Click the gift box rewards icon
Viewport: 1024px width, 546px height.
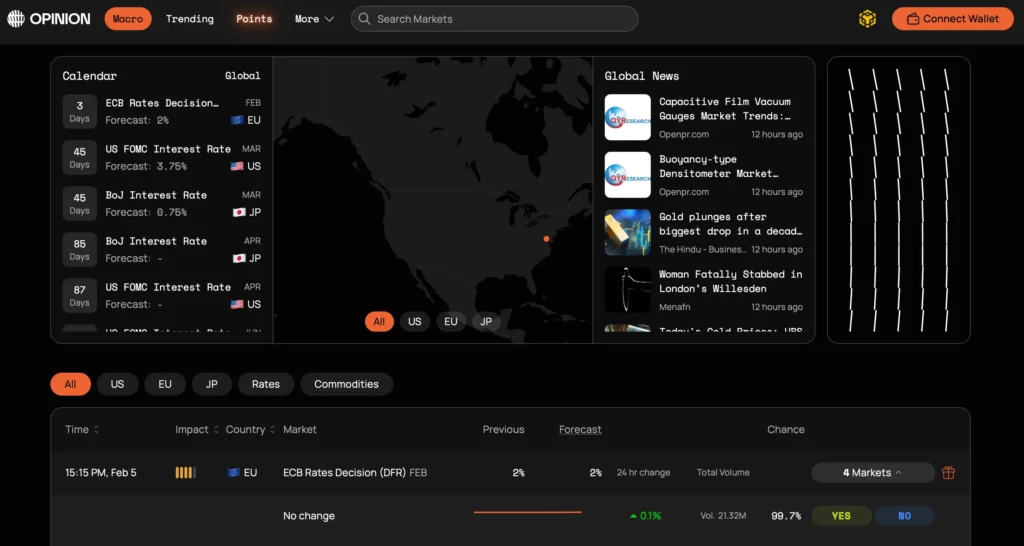click(x=948, y=473)
